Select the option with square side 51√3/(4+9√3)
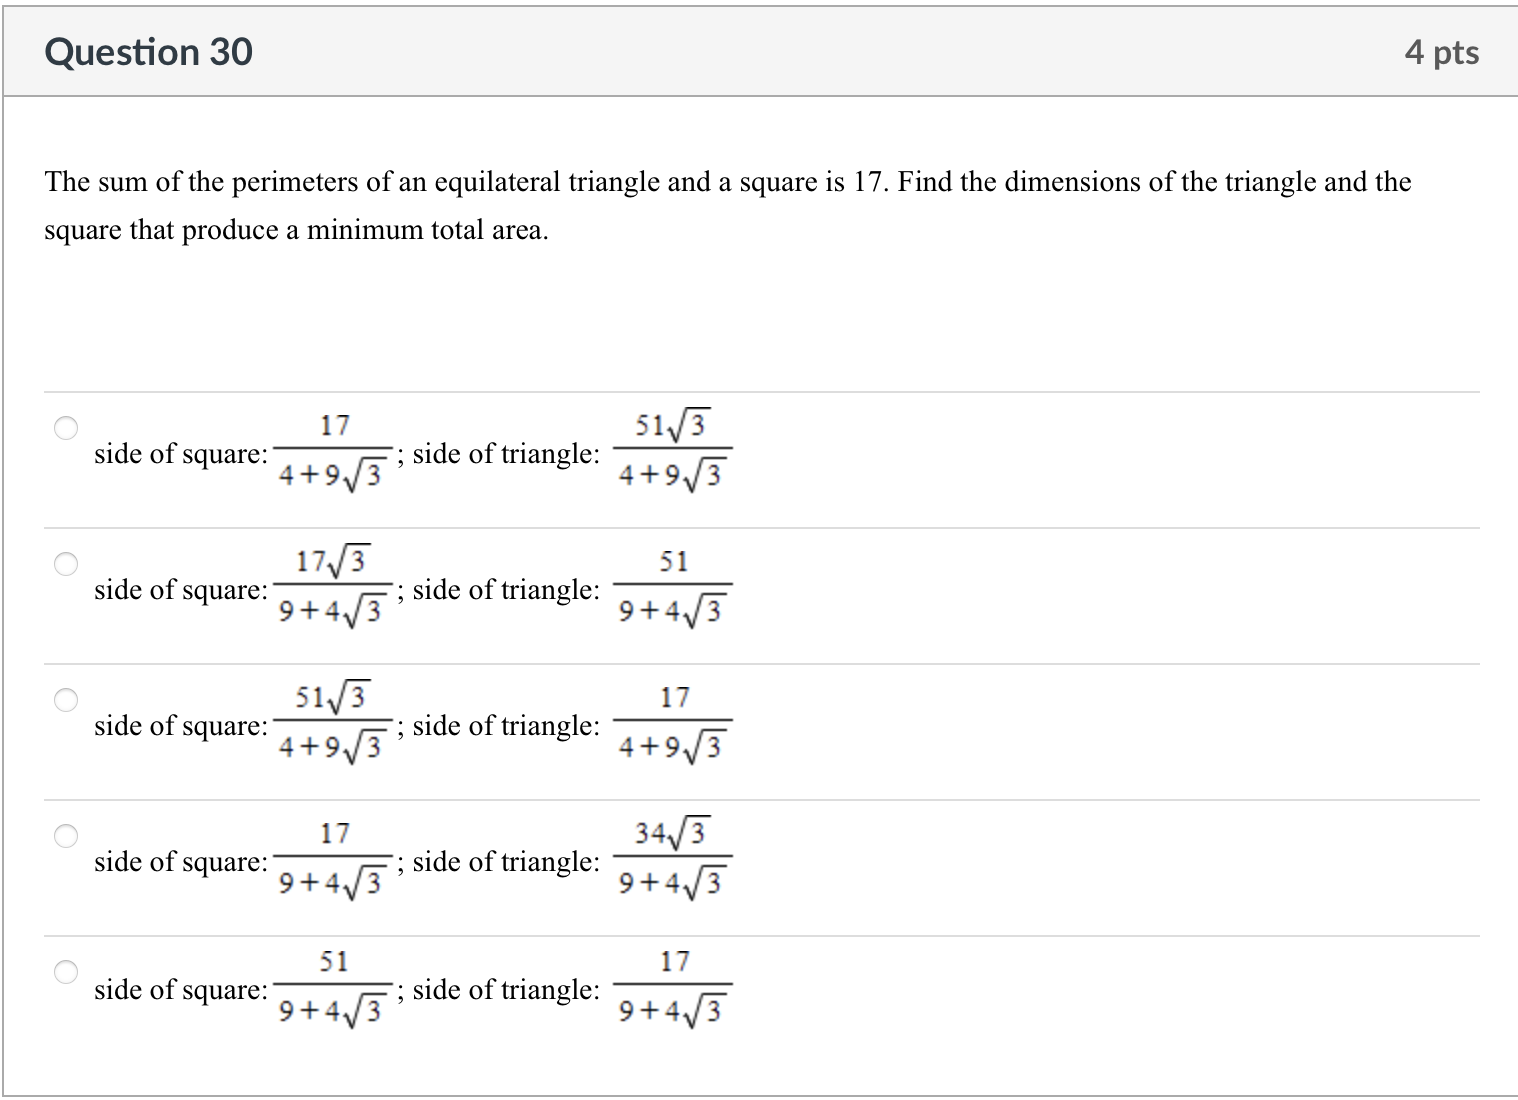 [65, 700]
